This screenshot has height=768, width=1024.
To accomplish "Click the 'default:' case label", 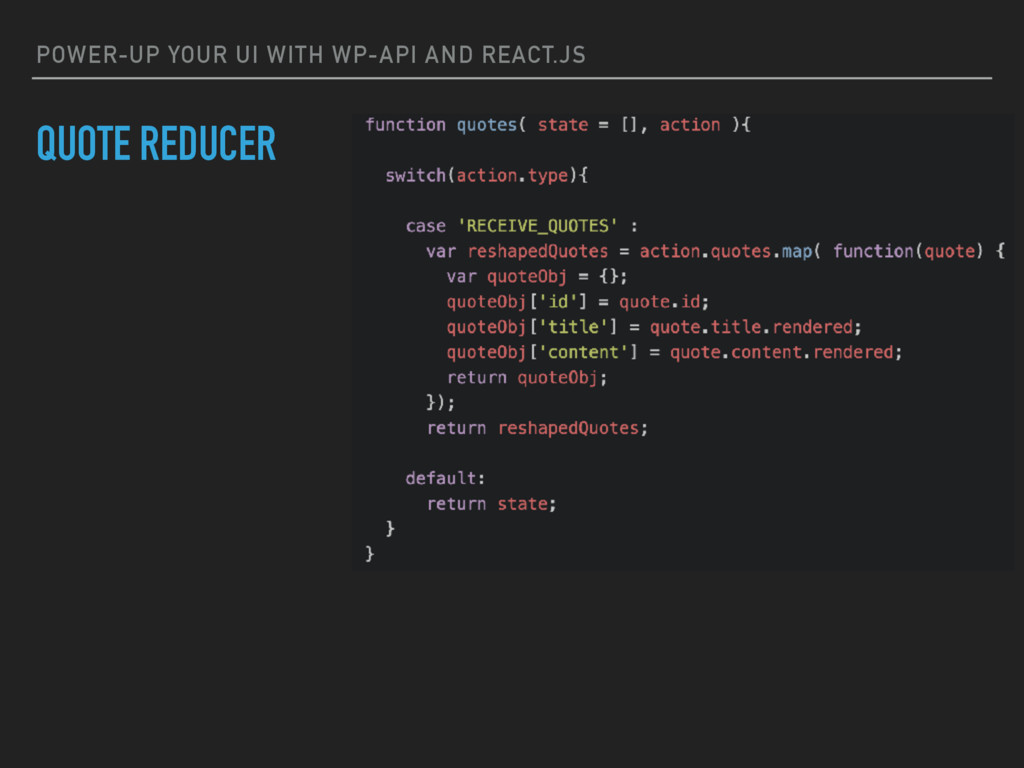I will (x=445, y=479).
